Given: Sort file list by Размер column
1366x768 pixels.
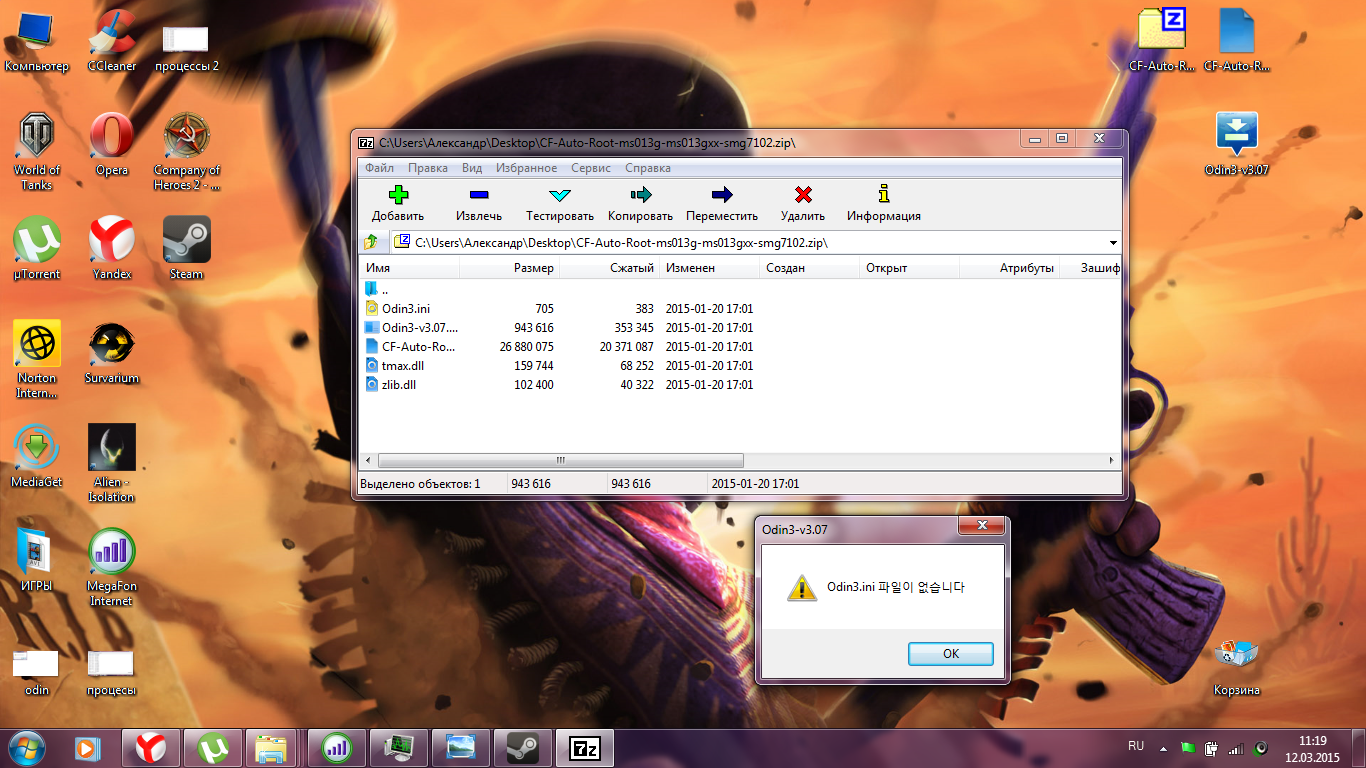Looking at the screenshot, I should (532, 268).
